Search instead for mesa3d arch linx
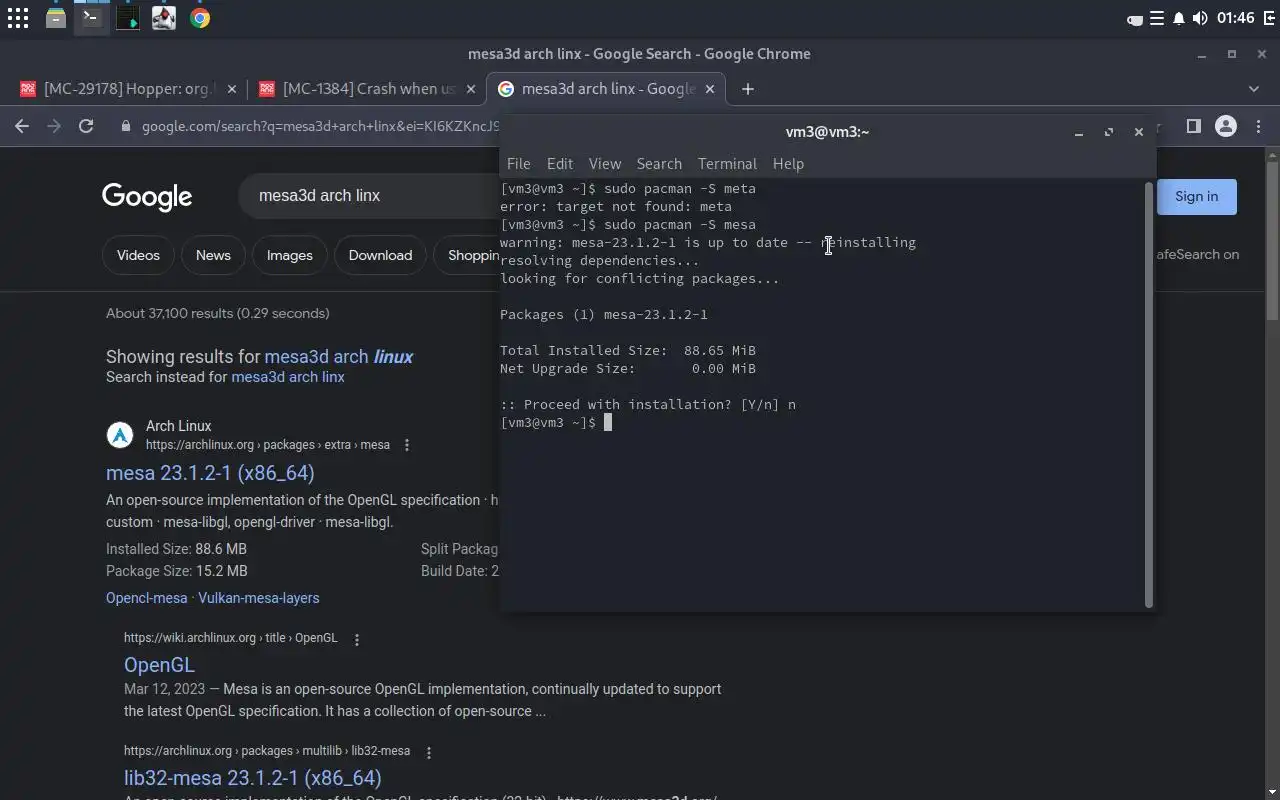 click(x=288, y=377)
